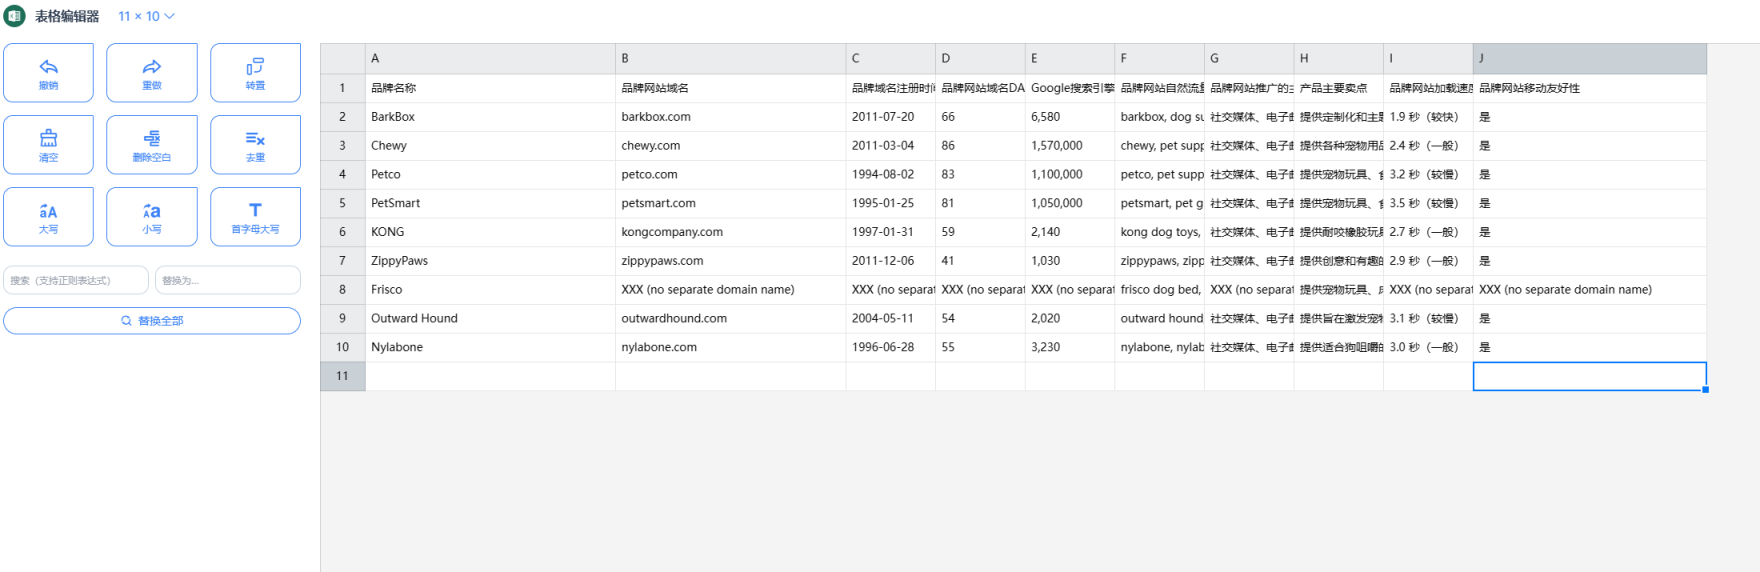Remove blanks with 删除空白
Viewport: 1760px width, 572px height.
coord(152,145)
